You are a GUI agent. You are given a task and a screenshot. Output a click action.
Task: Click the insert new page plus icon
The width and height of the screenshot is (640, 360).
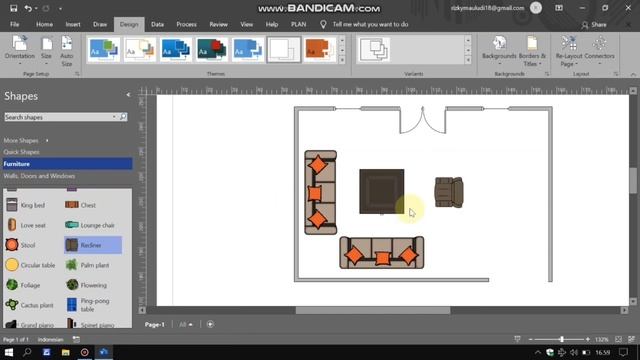(210, 324)
